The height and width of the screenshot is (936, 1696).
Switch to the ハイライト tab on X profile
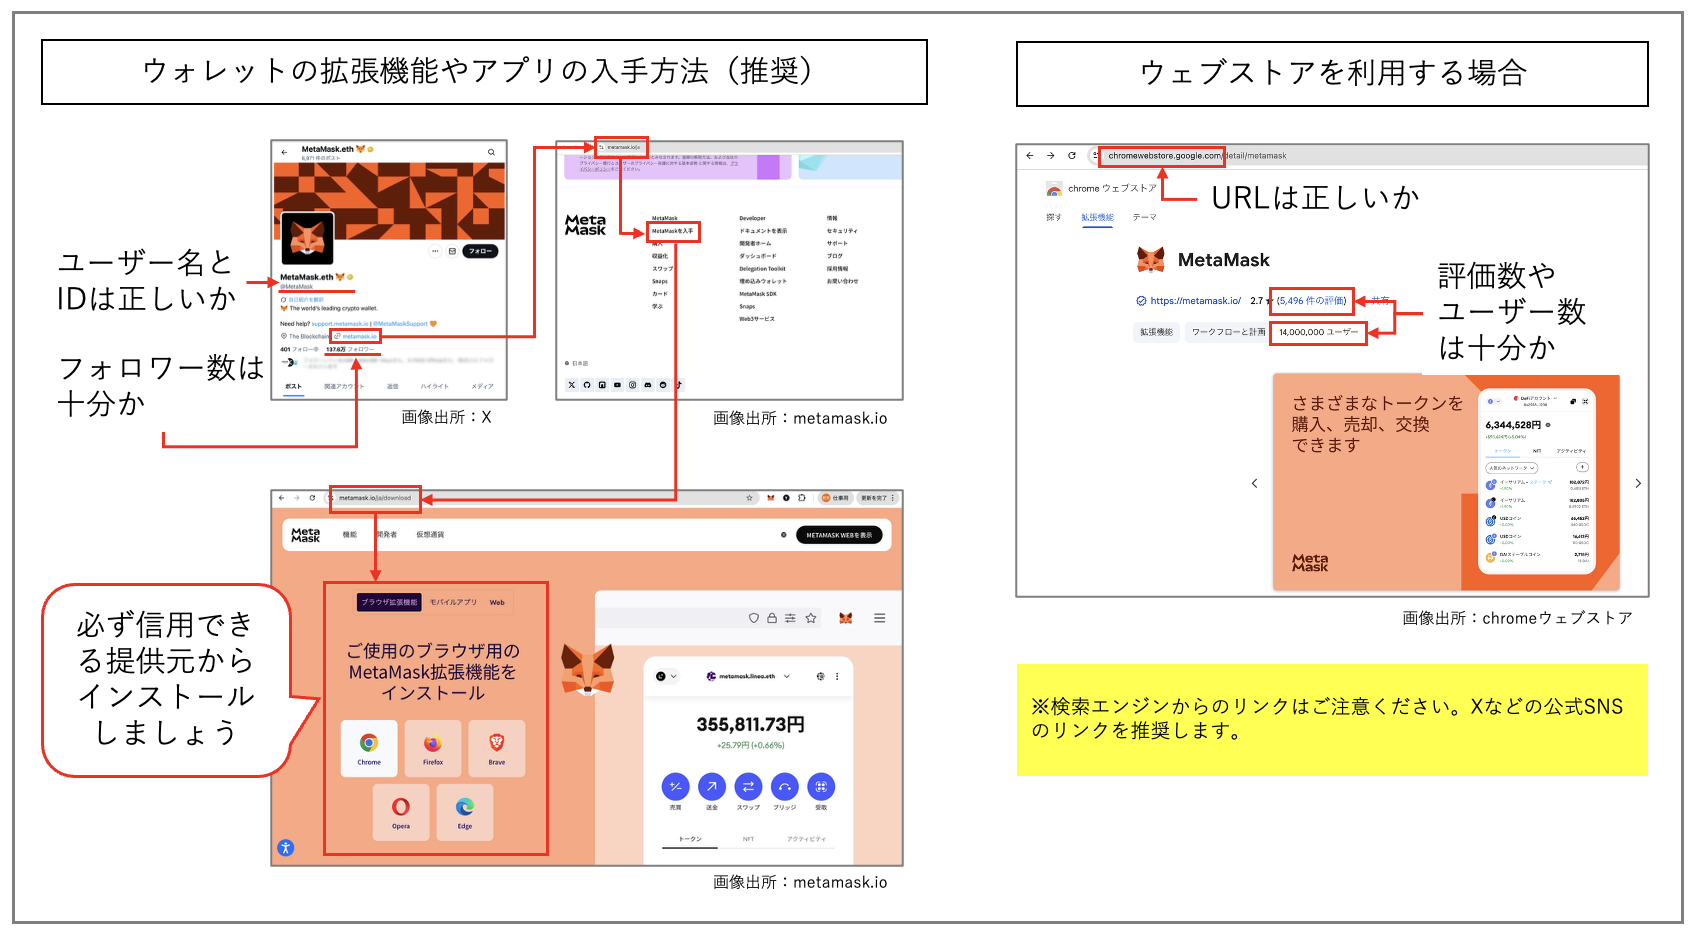tap(434, 386)
